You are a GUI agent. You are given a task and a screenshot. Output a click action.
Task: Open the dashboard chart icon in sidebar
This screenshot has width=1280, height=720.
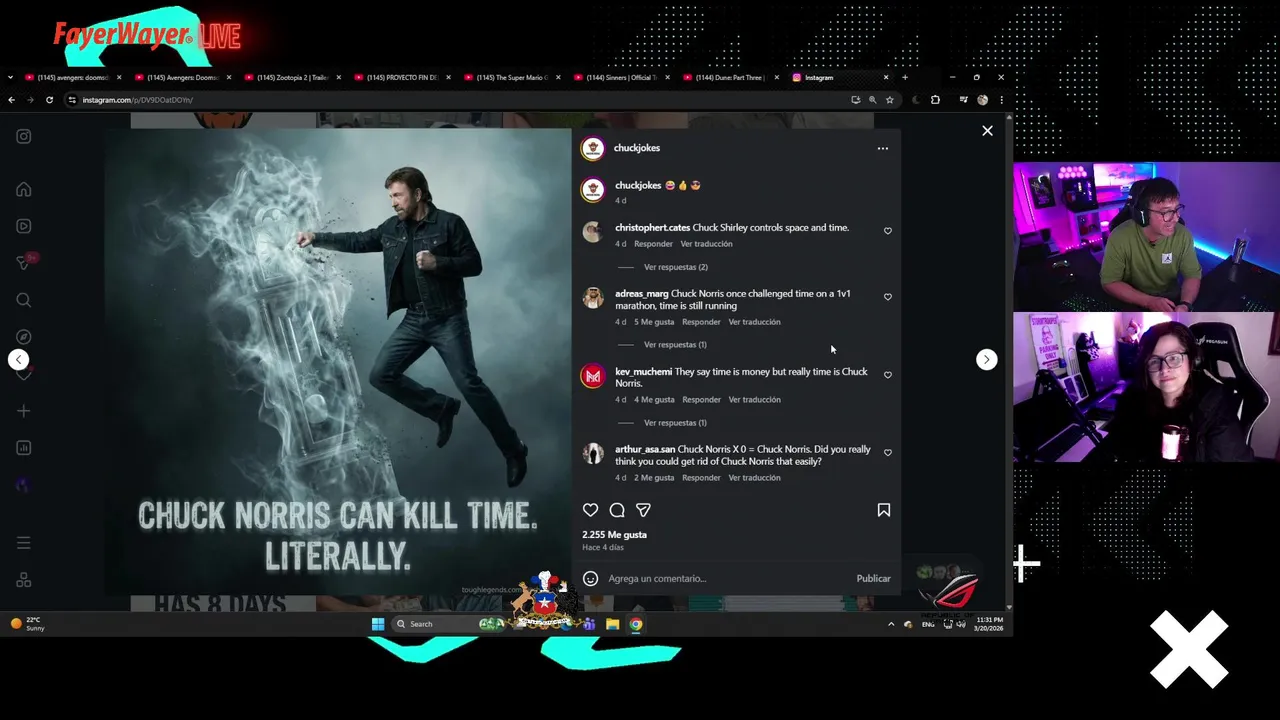pos(24,448)
